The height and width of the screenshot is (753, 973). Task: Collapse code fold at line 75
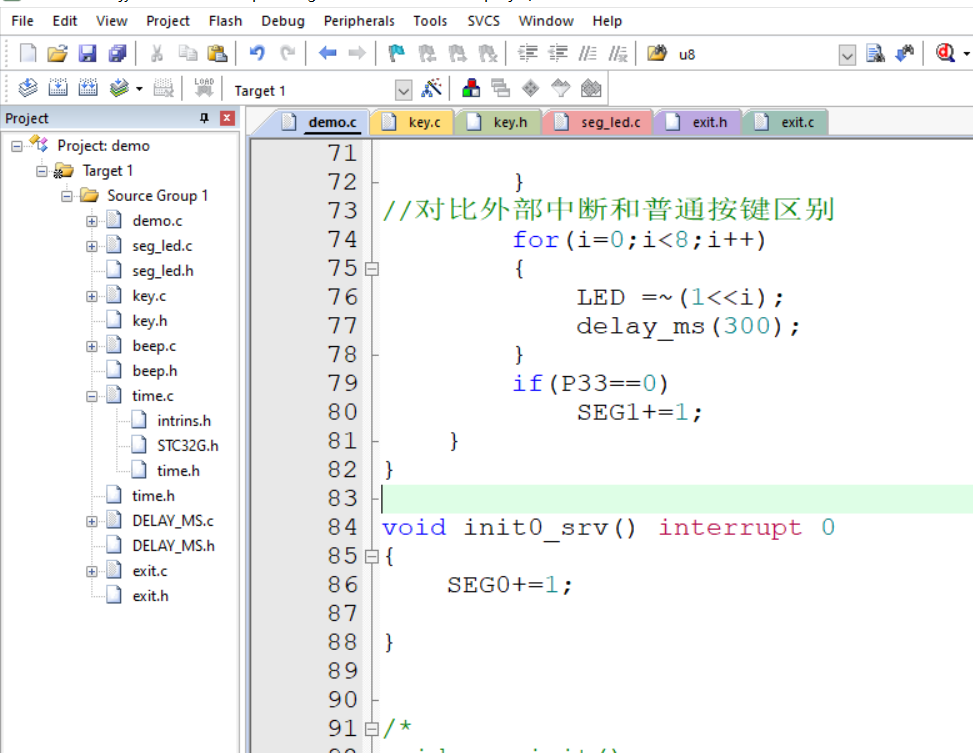[372, 269]
